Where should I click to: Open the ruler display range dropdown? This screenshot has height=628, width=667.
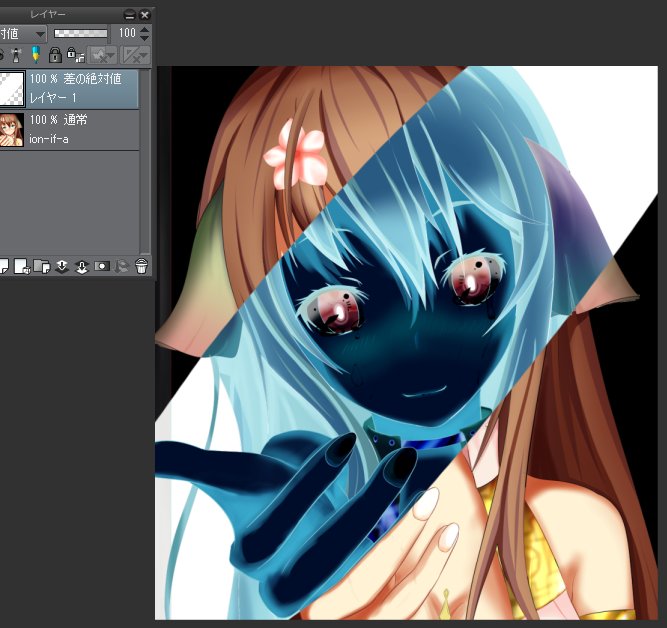click(136, 55)
